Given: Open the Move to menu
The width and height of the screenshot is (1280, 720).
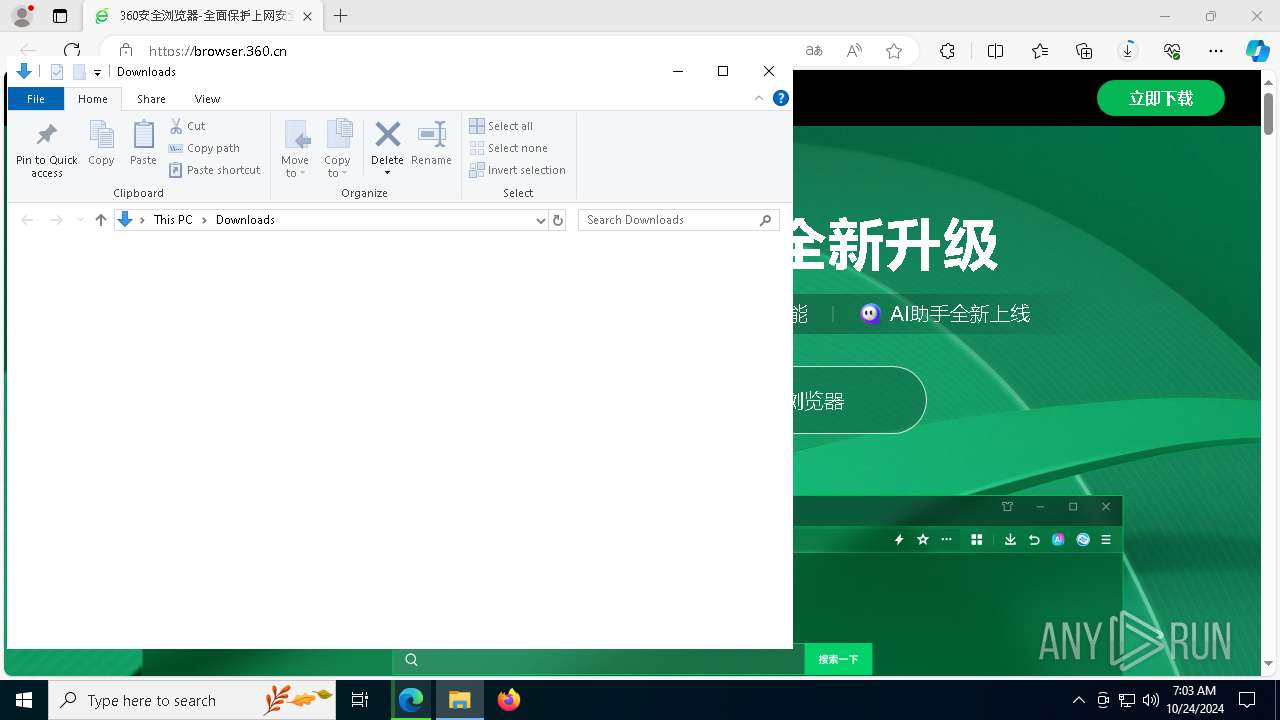Looking at the screenshot, I should point(295,148).
